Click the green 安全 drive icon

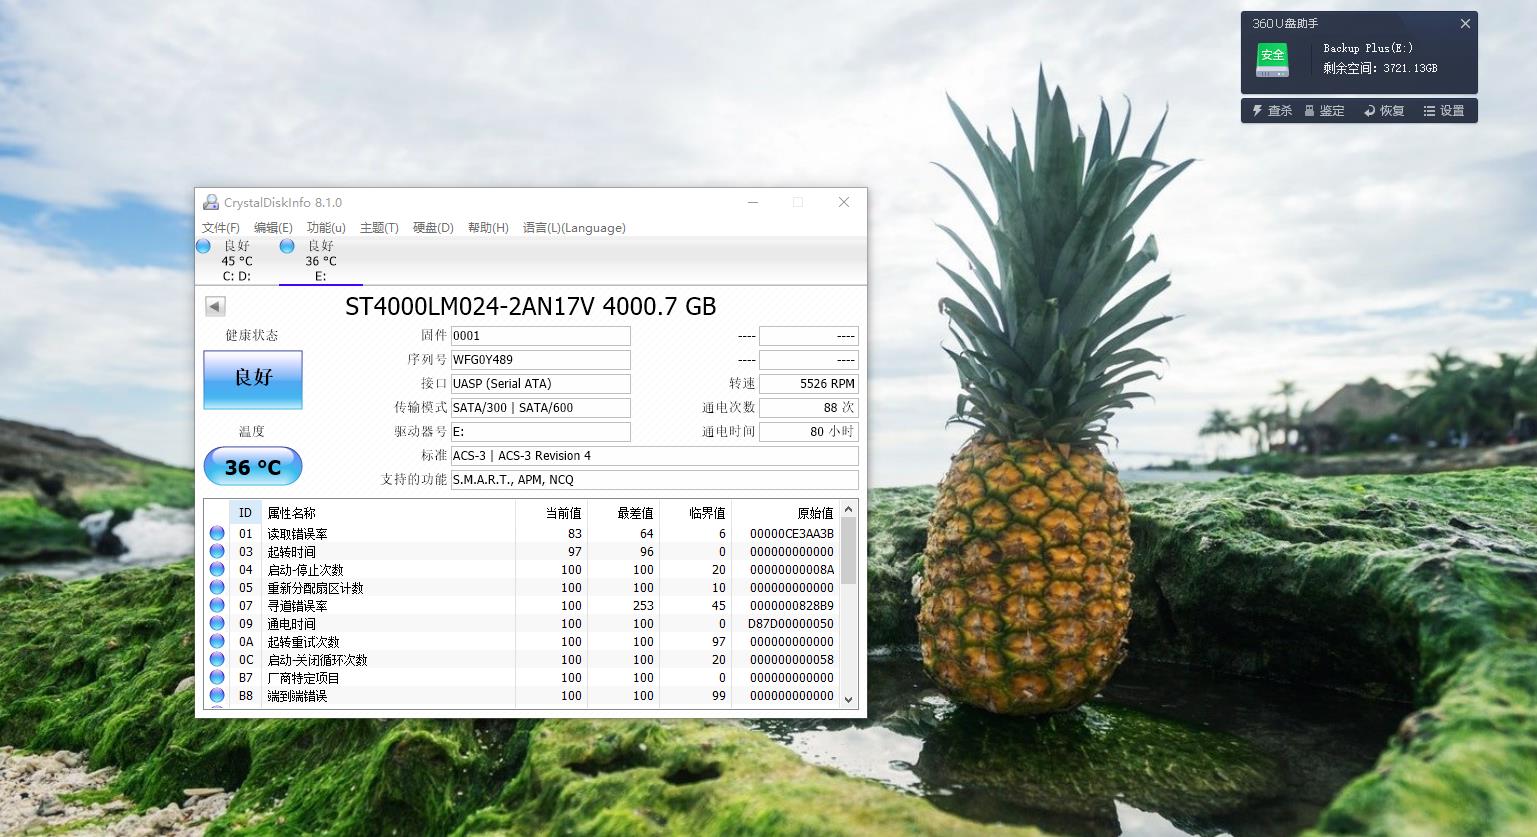tap(1271, 59)
